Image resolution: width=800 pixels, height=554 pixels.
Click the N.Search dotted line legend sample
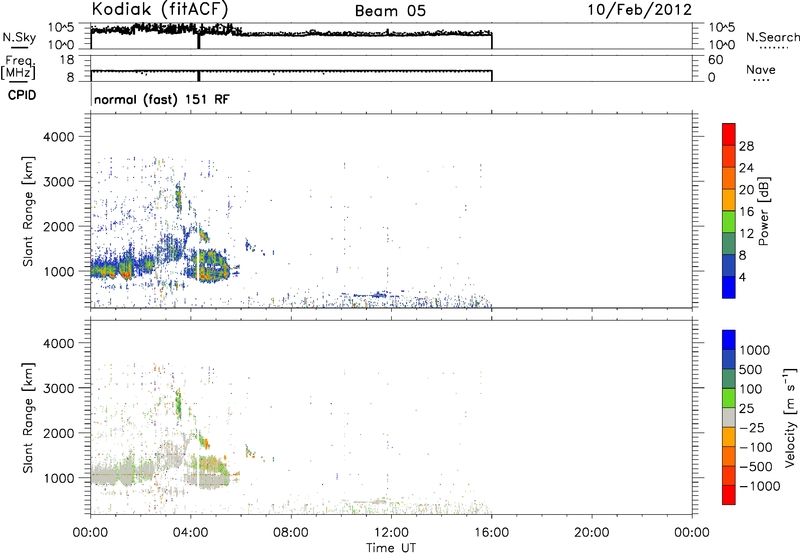[773, 48]
